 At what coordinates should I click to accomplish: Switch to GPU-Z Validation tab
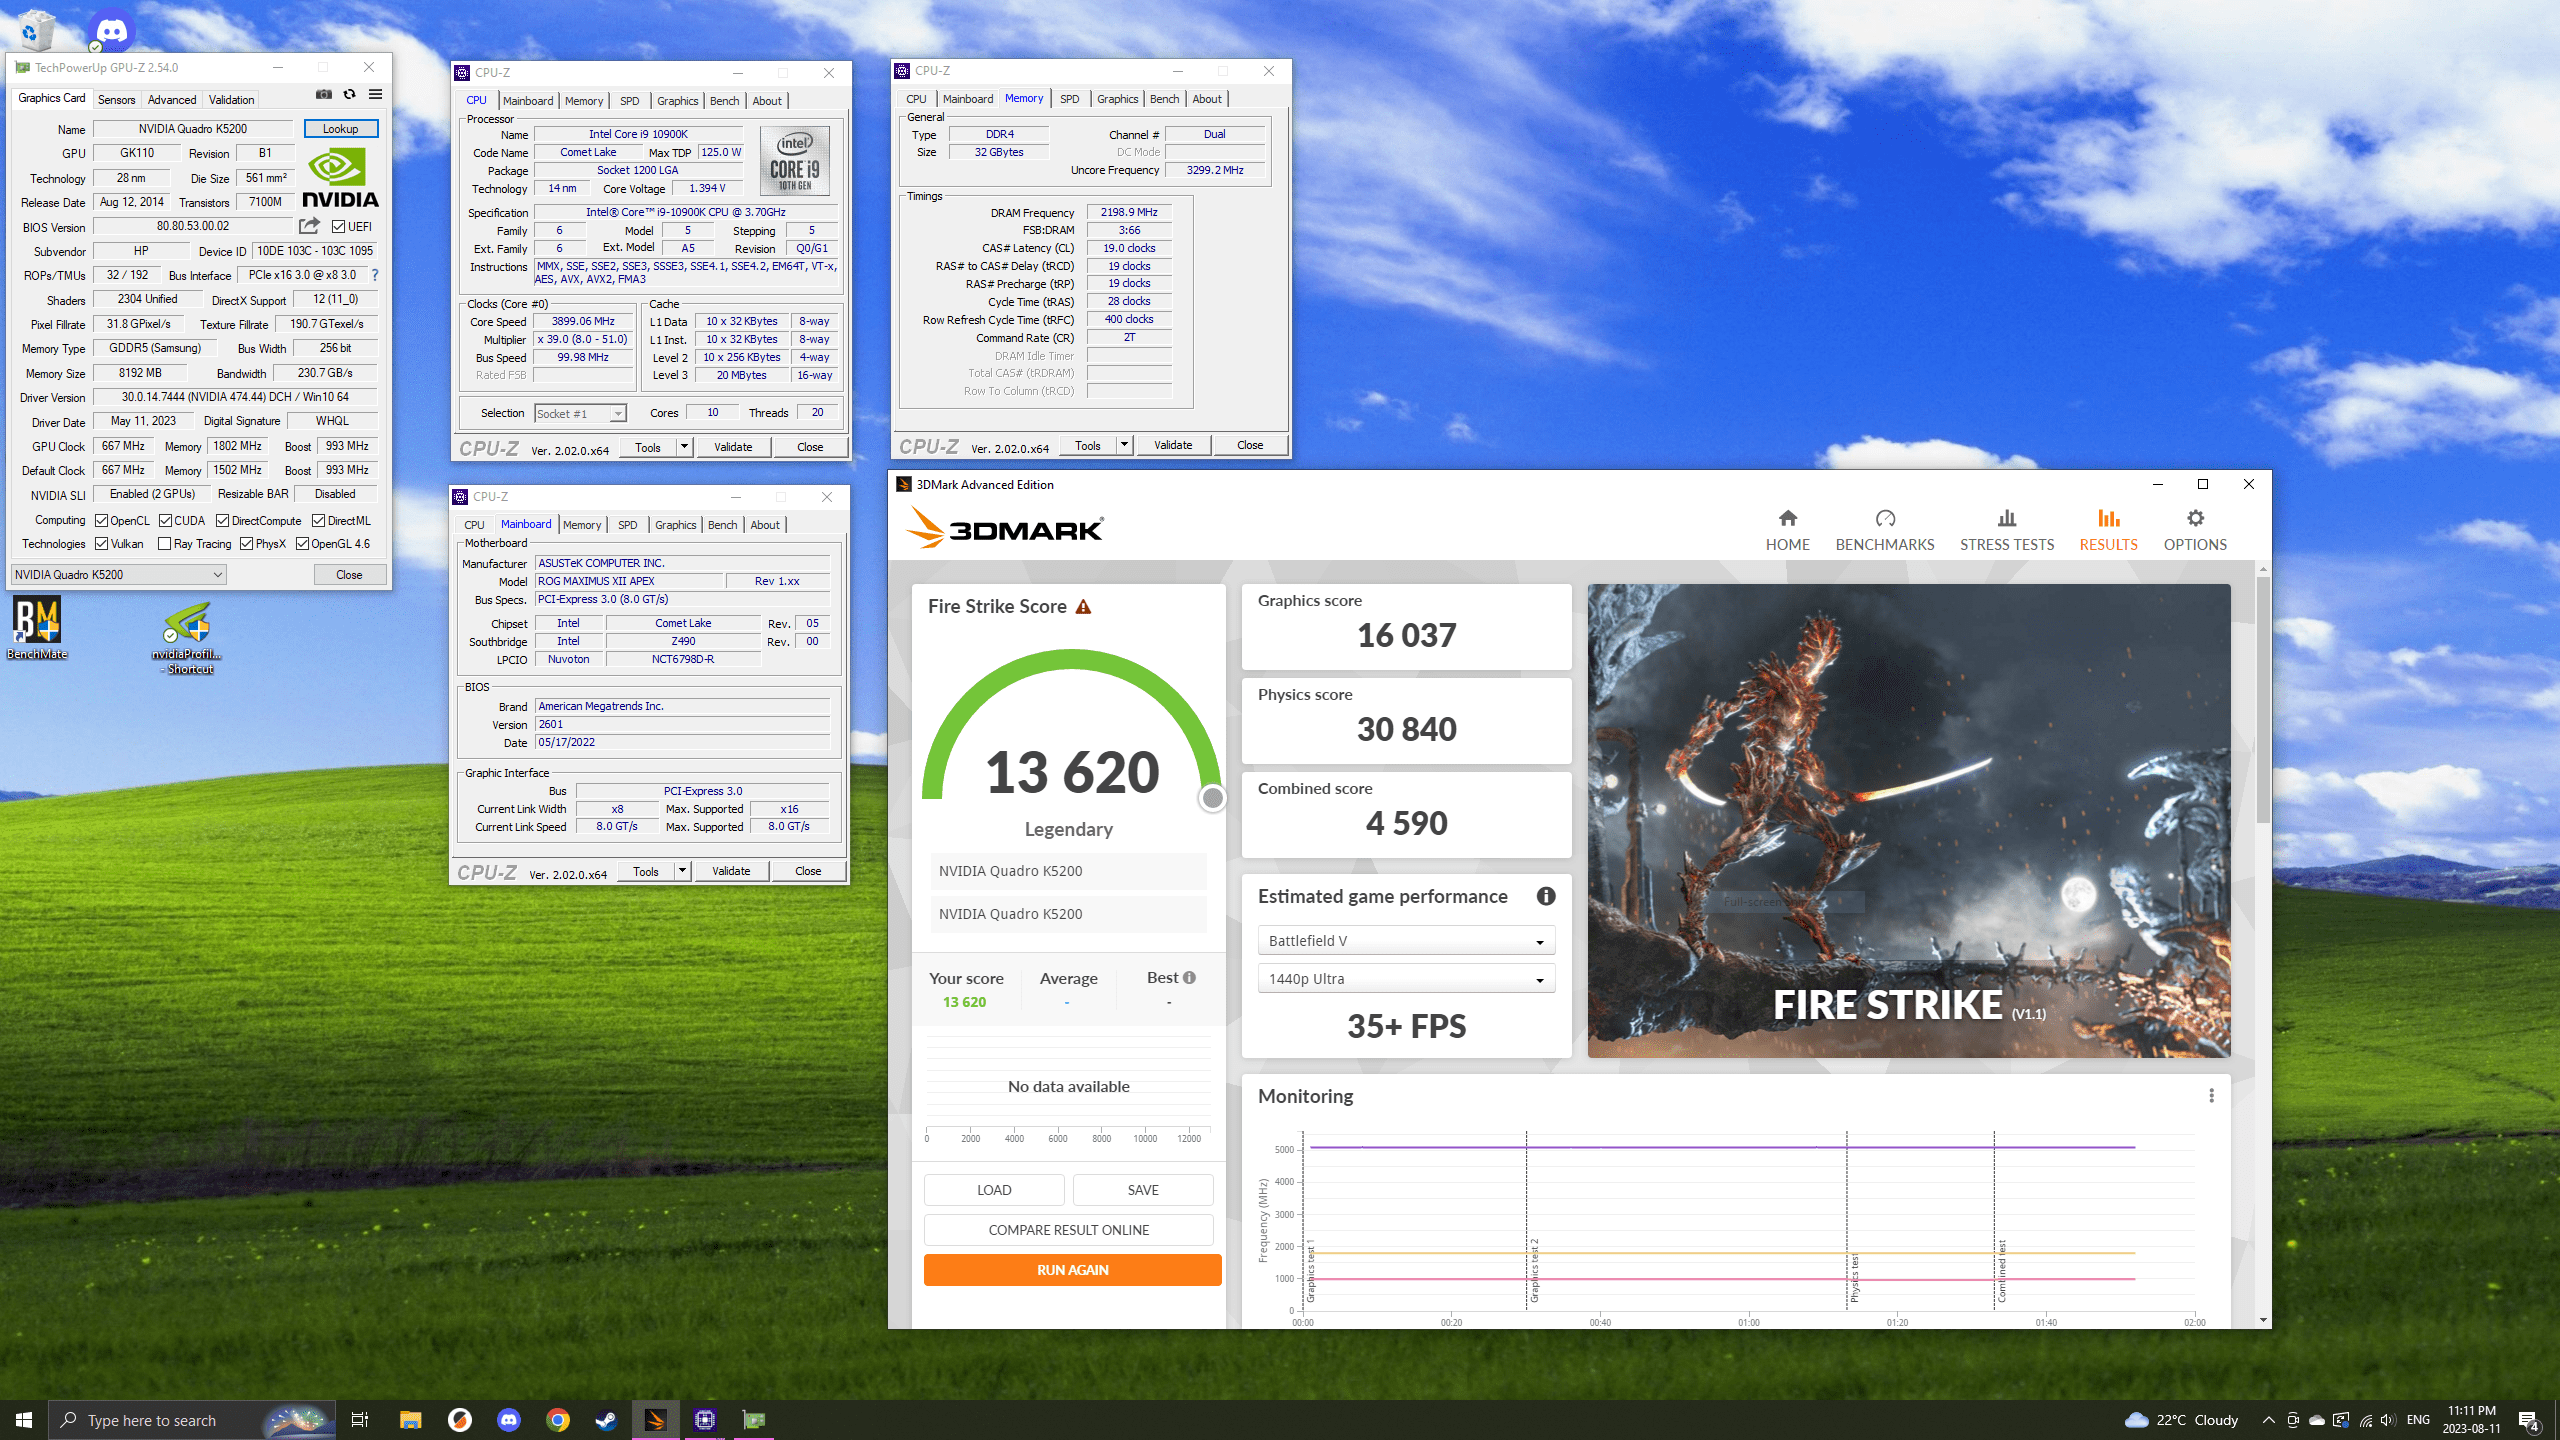pos(231,99)
